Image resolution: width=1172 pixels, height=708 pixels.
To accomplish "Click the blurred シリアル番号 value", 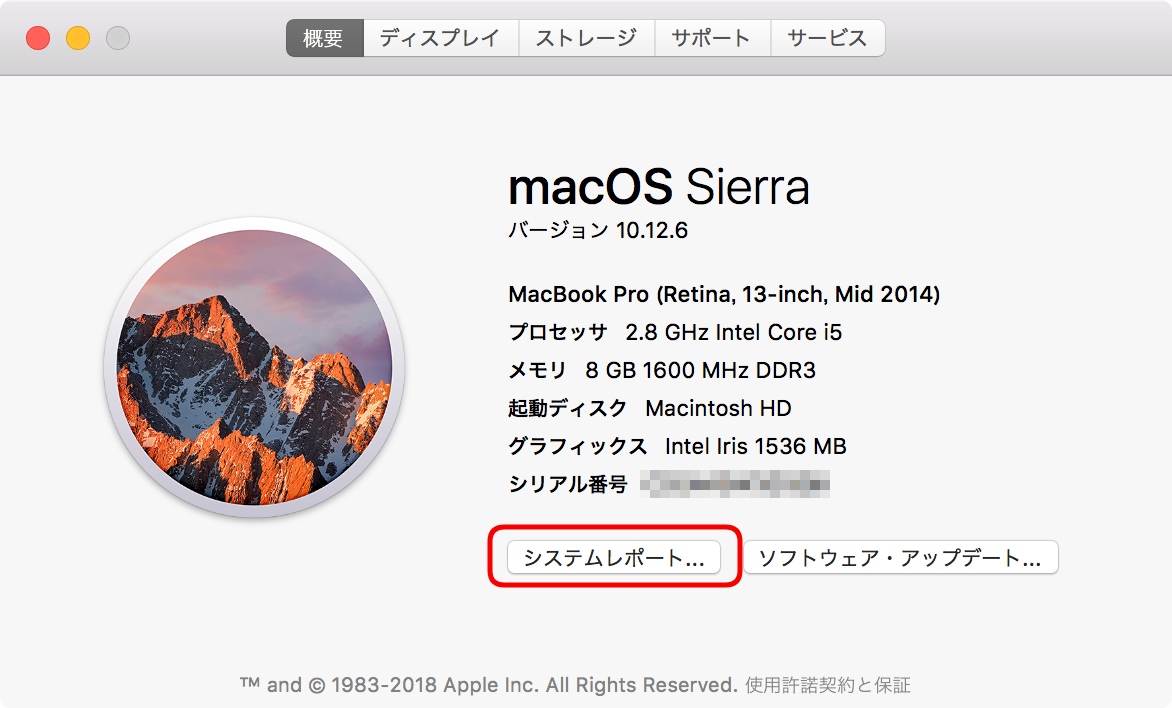I will [735, 485].
